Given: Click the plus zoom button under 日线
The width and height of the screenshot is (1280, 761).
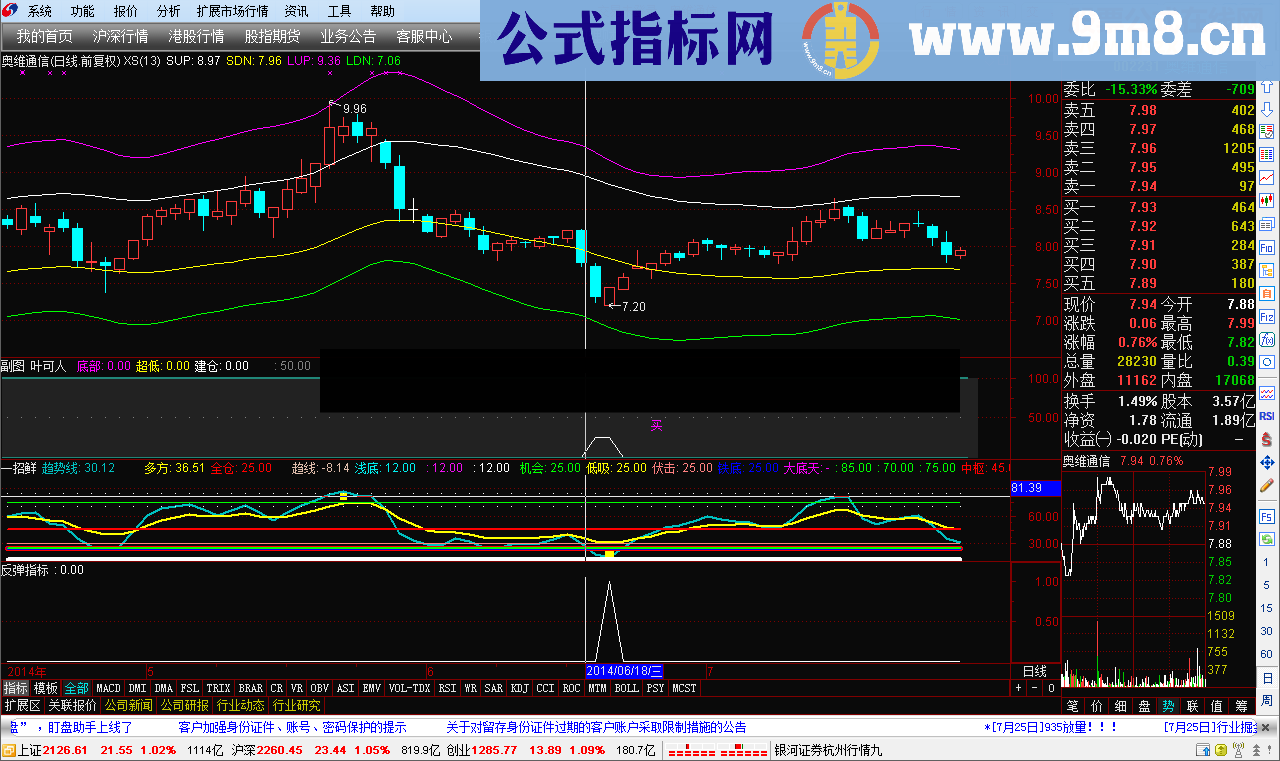Looking at the screenshot, I should click(x=1018, y=688).
